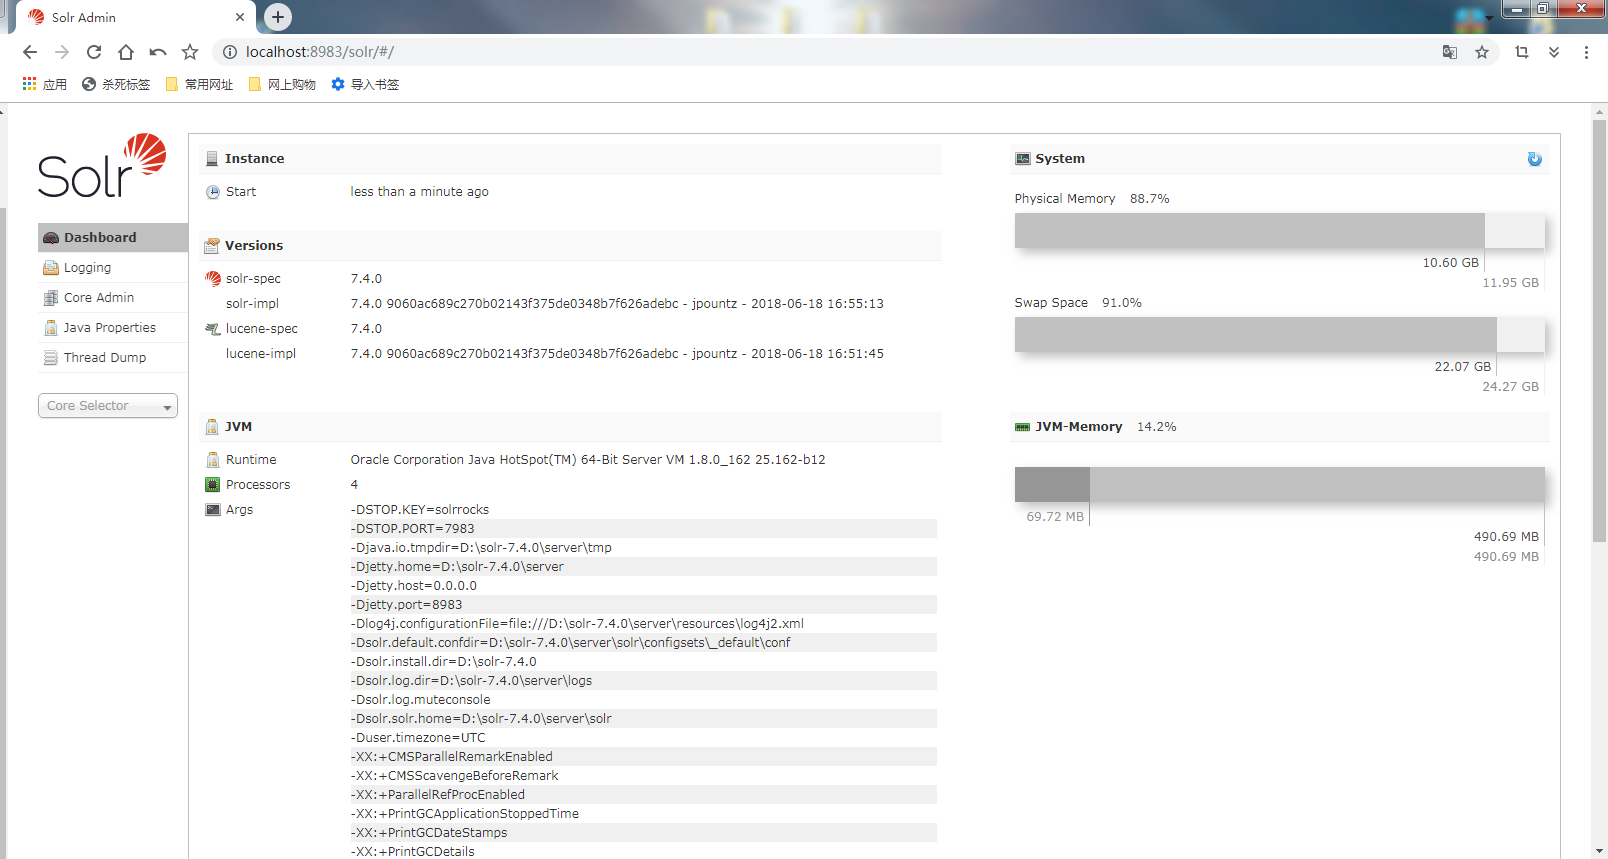This screenshot has width=1608, height=859.
Task: Open the 杀死标签 bookmark
Action: pos(116,84)
